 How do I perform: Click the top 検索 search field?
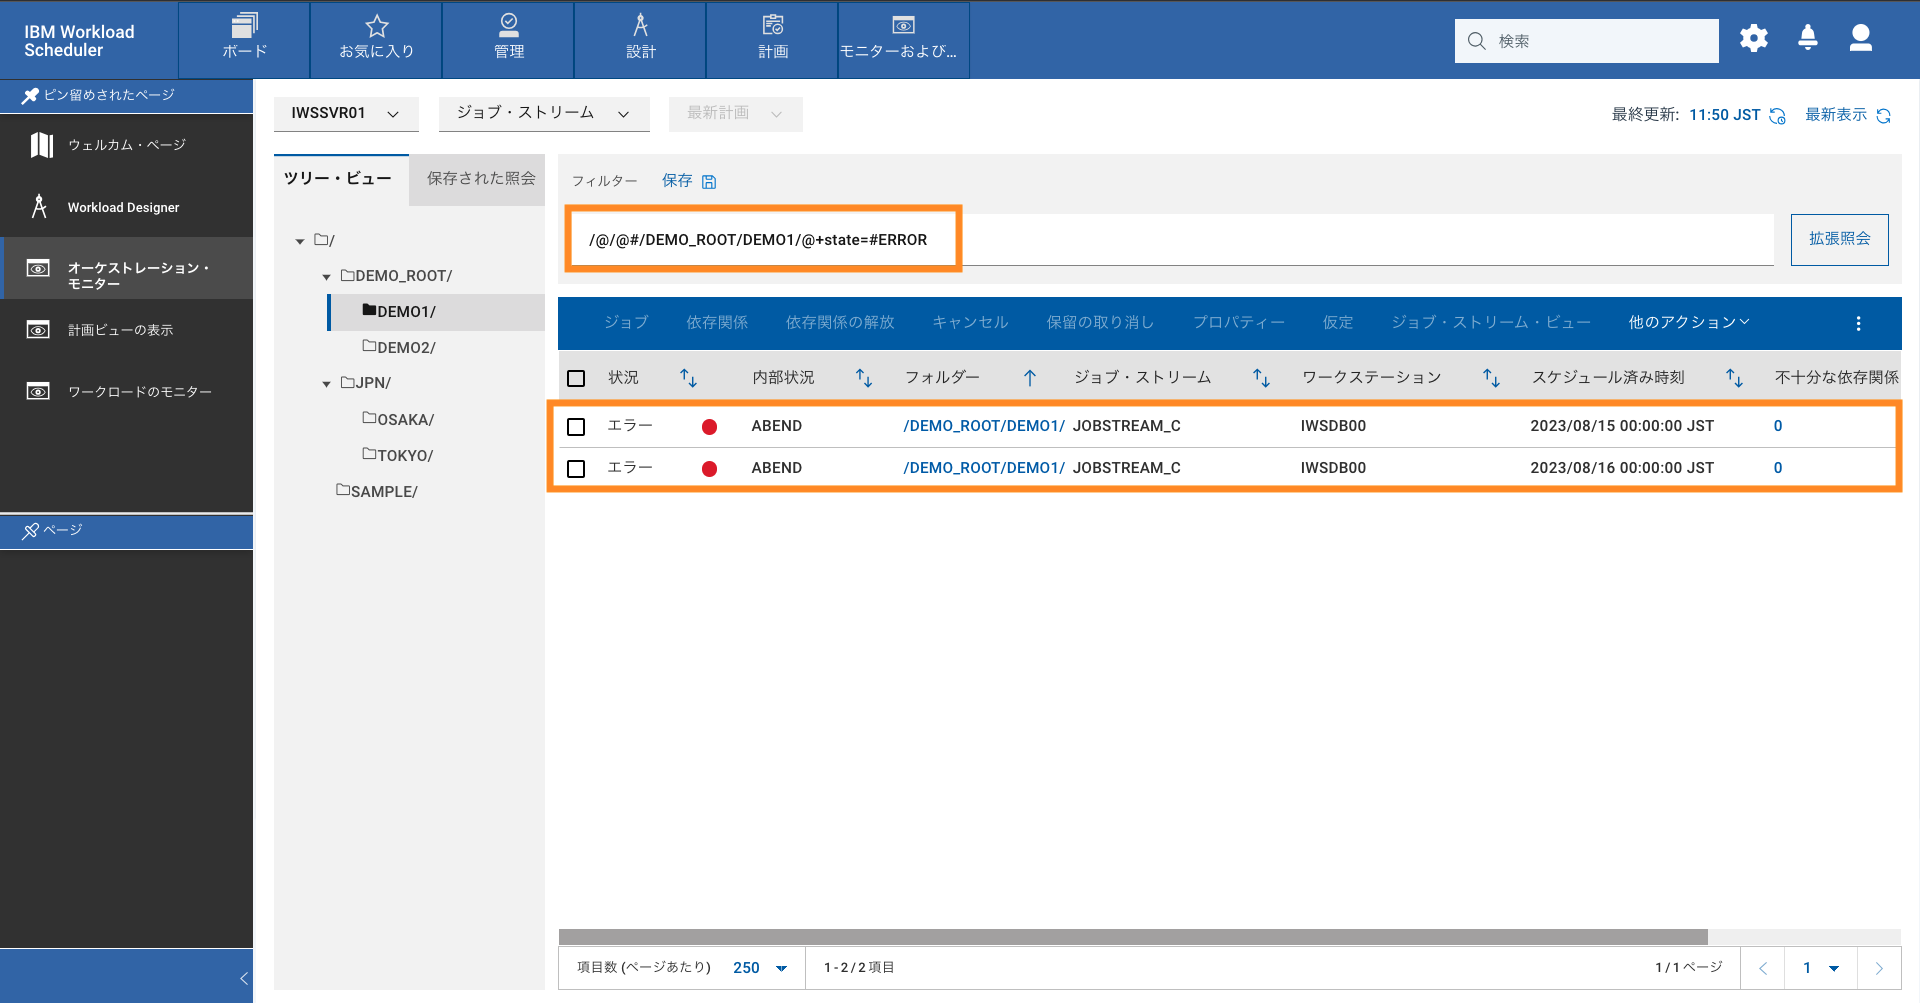(1586, 41)
